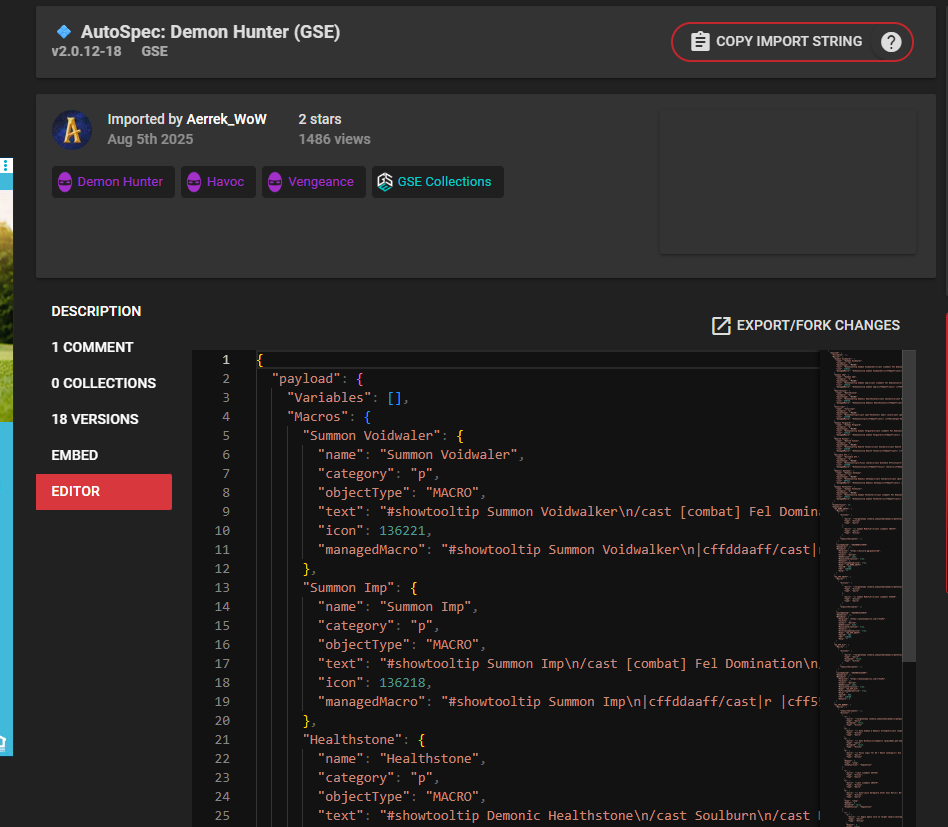Click the clipboard icon on Copy Import String
This screenshot has width=948, height=827.
700,42
